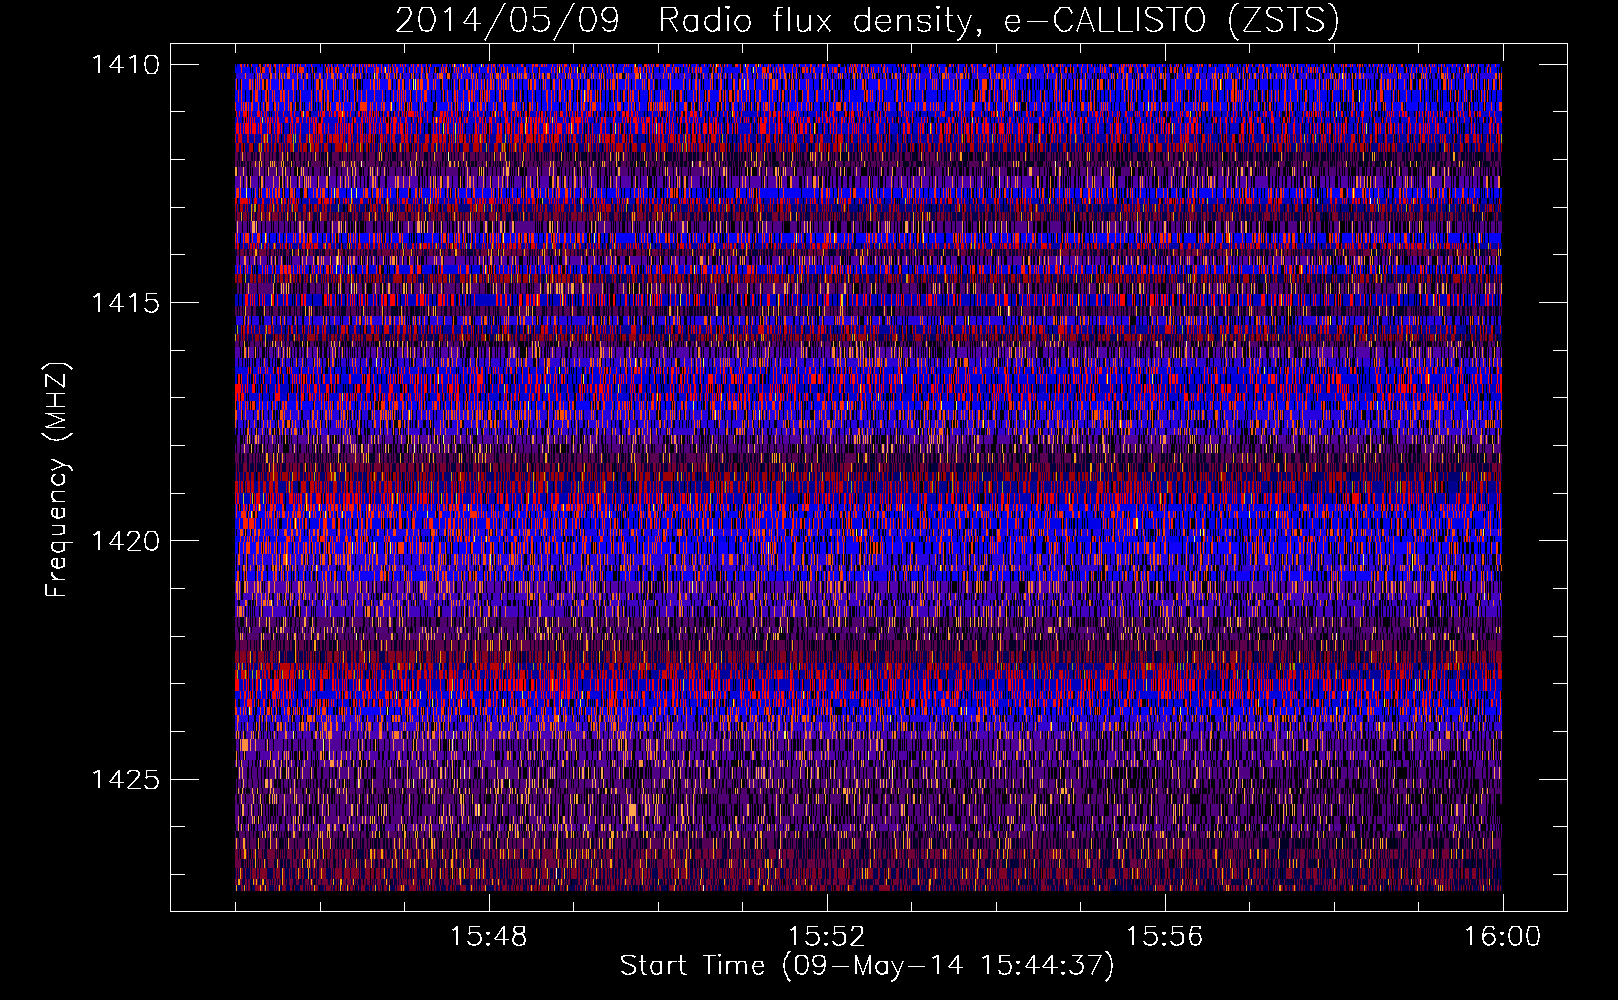Click the e-CALLISTO (ZSTS) text in title
This screenshot has width=1618, height=1000.
[x=1171, y=21]
